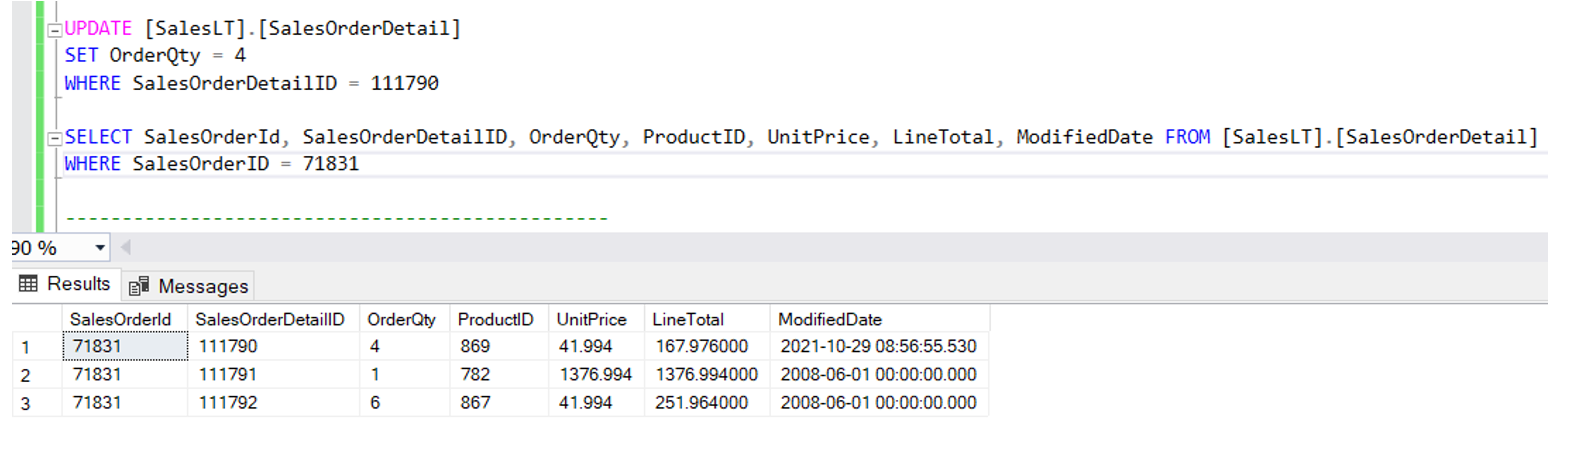Collapse the UPDATE statement code block
This screenshot has height=457, width=1574.
[55, 30]
